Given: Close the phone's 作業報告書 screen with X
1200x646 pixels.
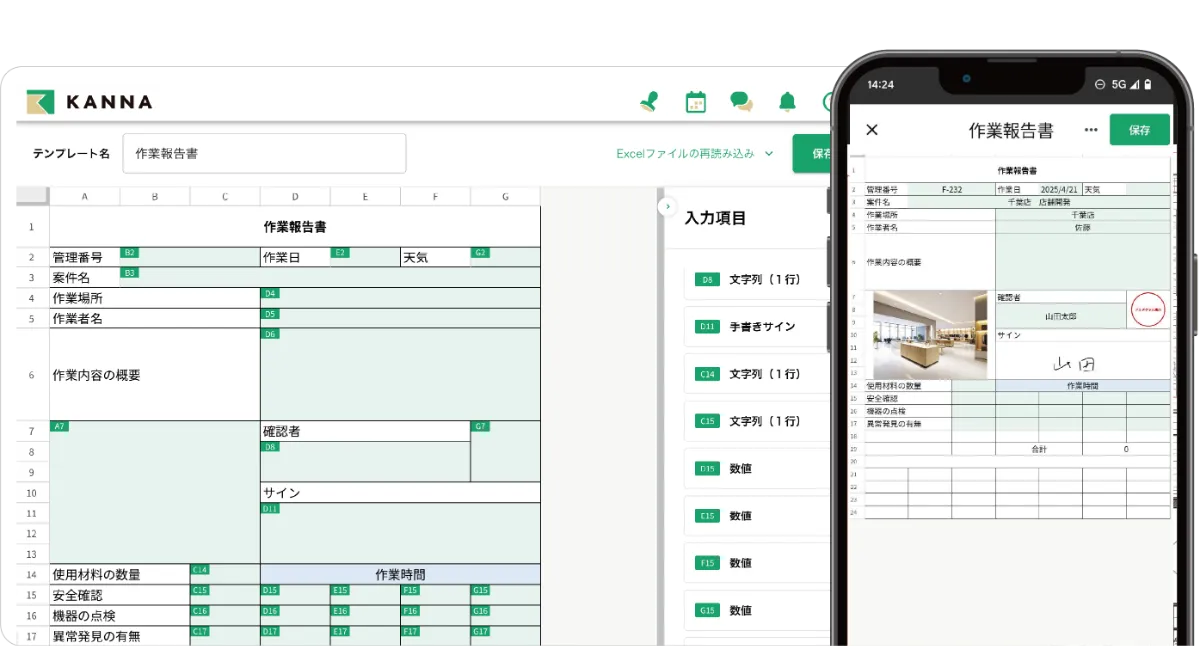Looking at the screenshot, I should pos(872,130).
